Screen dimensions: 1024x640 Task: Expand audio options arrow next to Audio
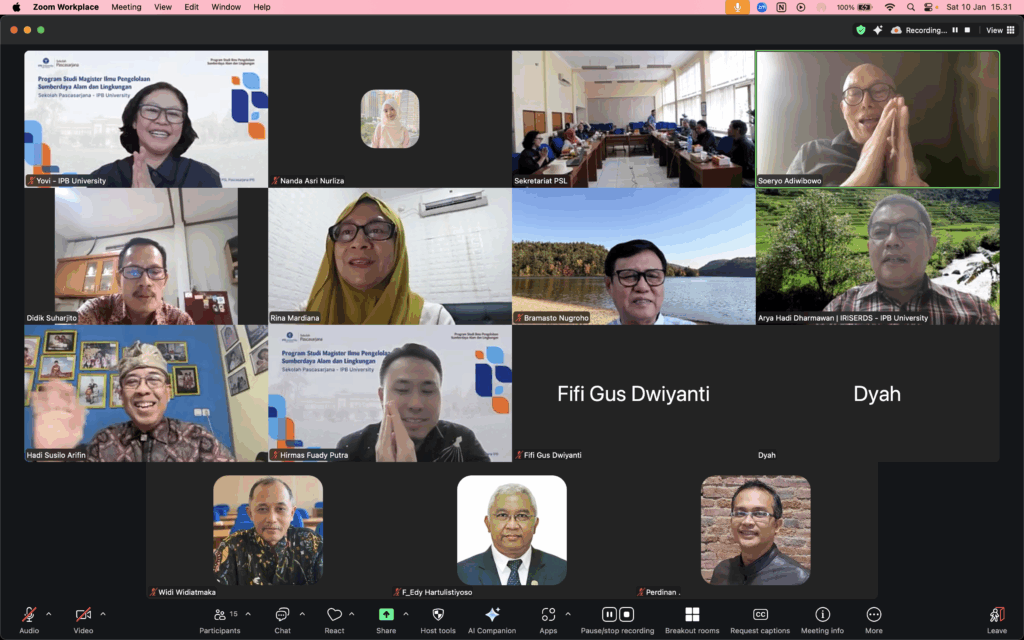(49, 614)
